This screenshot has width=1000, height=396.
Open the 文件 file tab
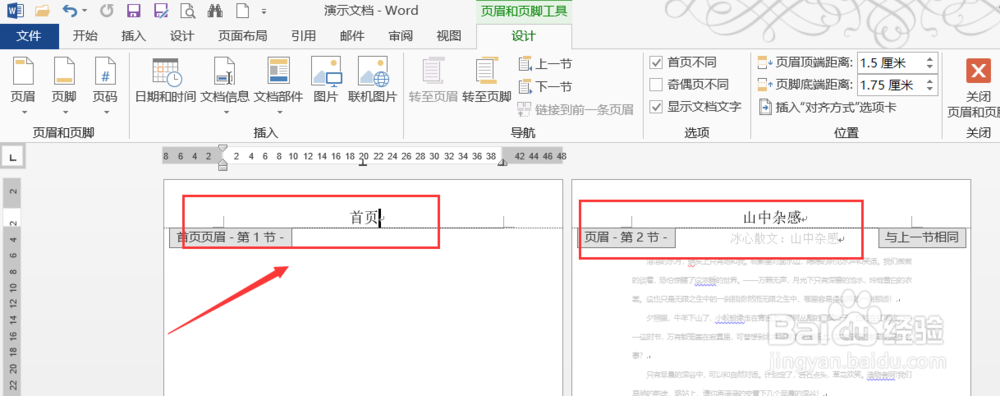(29, 36)
